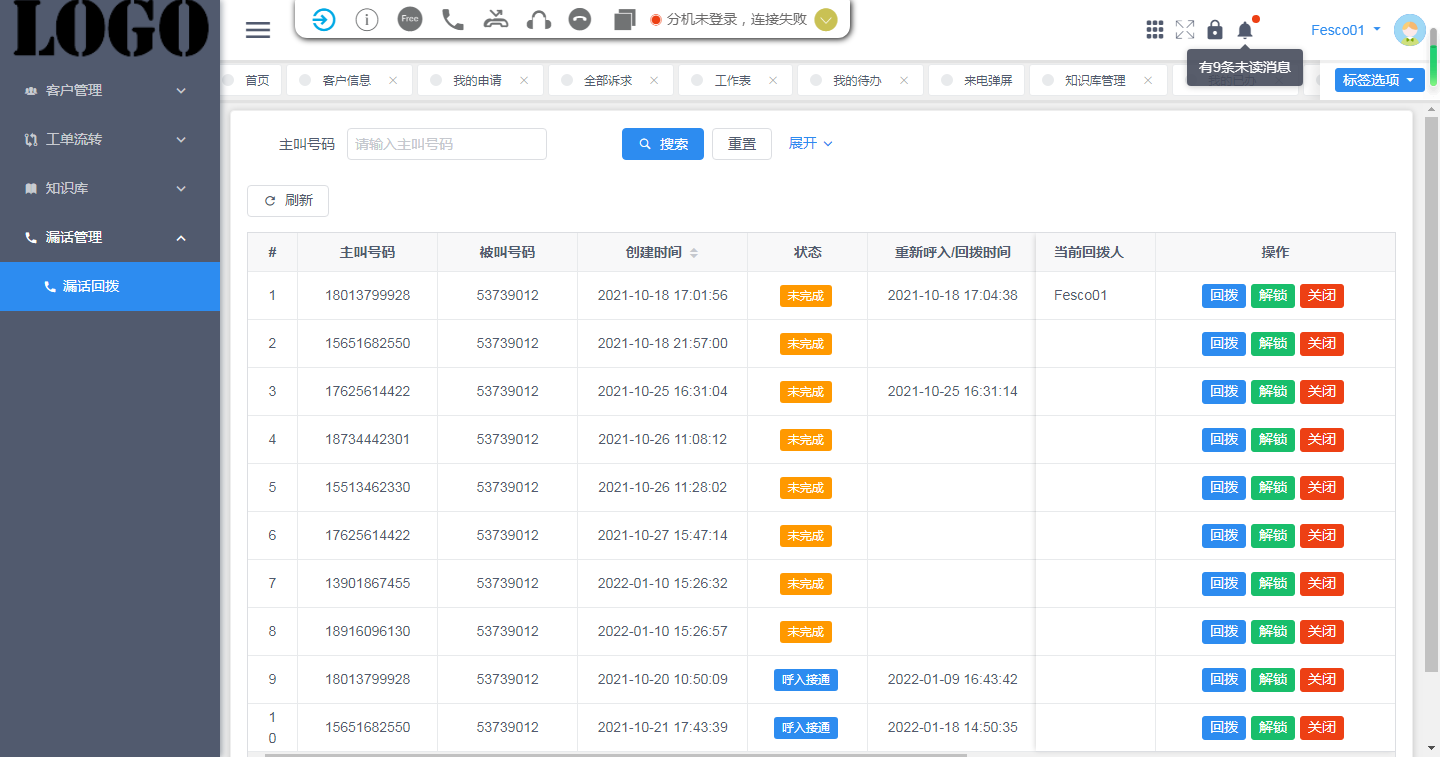Switch to the 客户信息 tab
1440x757 pixels.
pyautogui.click(x=347, y=81)
